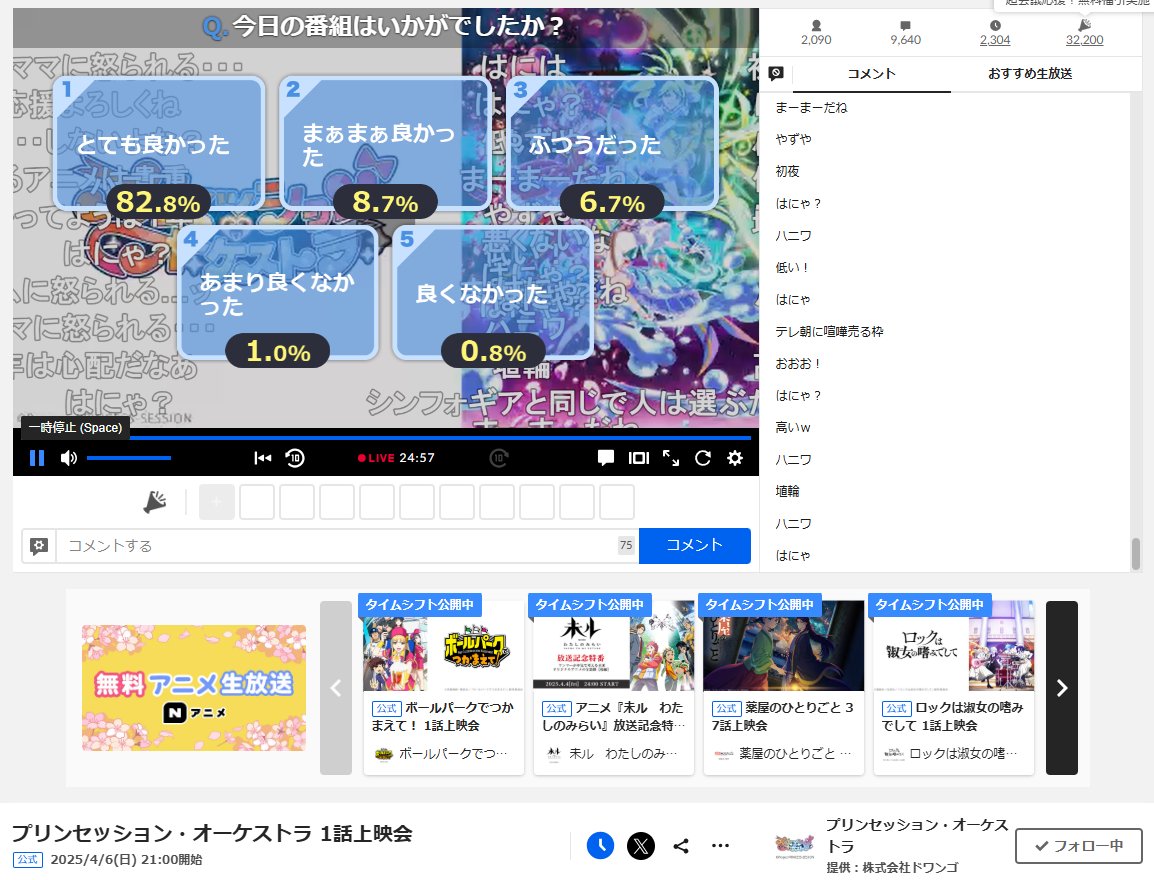The width and height of the screenshot is (1154, 880).
Task: Jump to beginning with skip-back icon
Action: (263, 458)
